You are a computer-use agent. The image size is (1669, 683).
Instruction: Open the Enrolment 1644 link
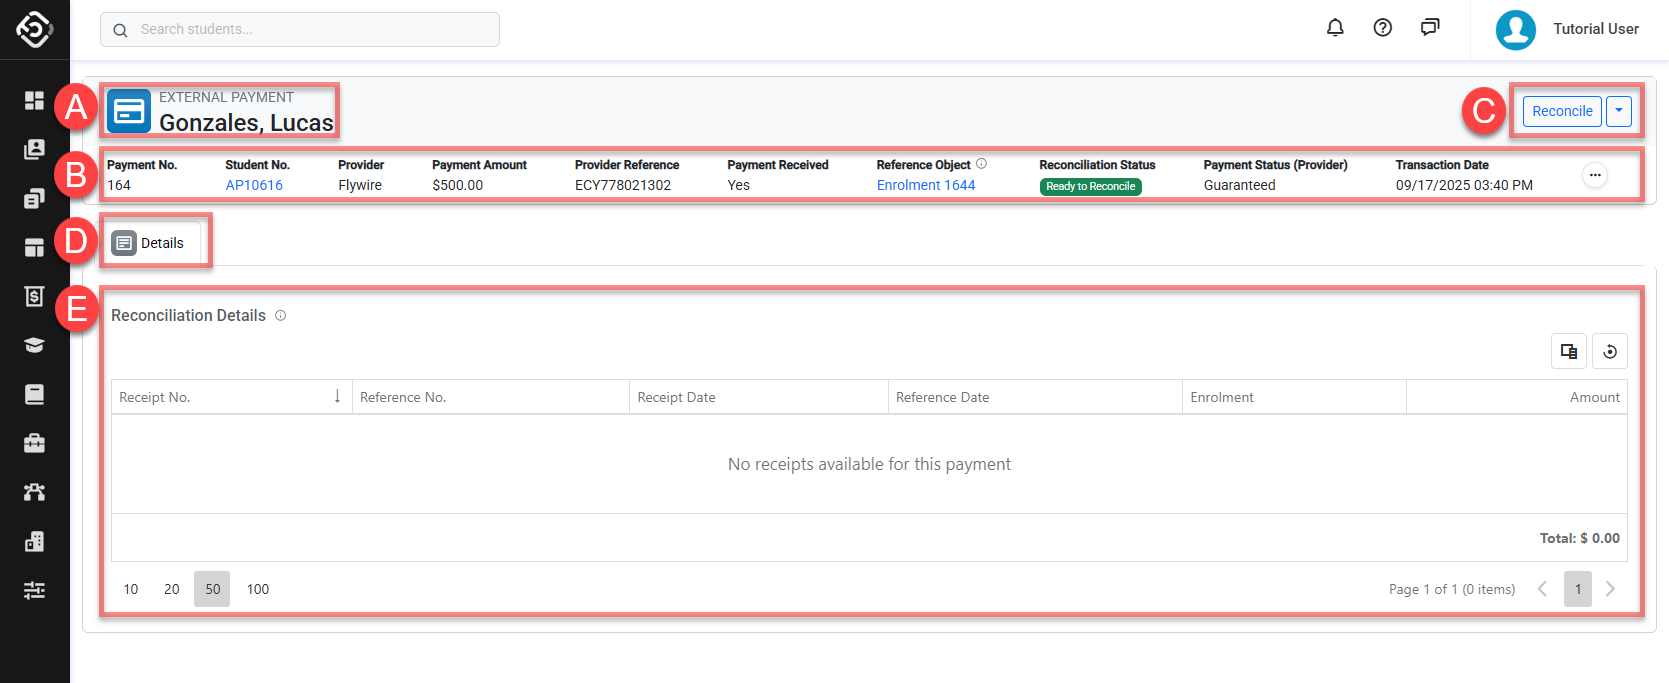pos(925,185)
